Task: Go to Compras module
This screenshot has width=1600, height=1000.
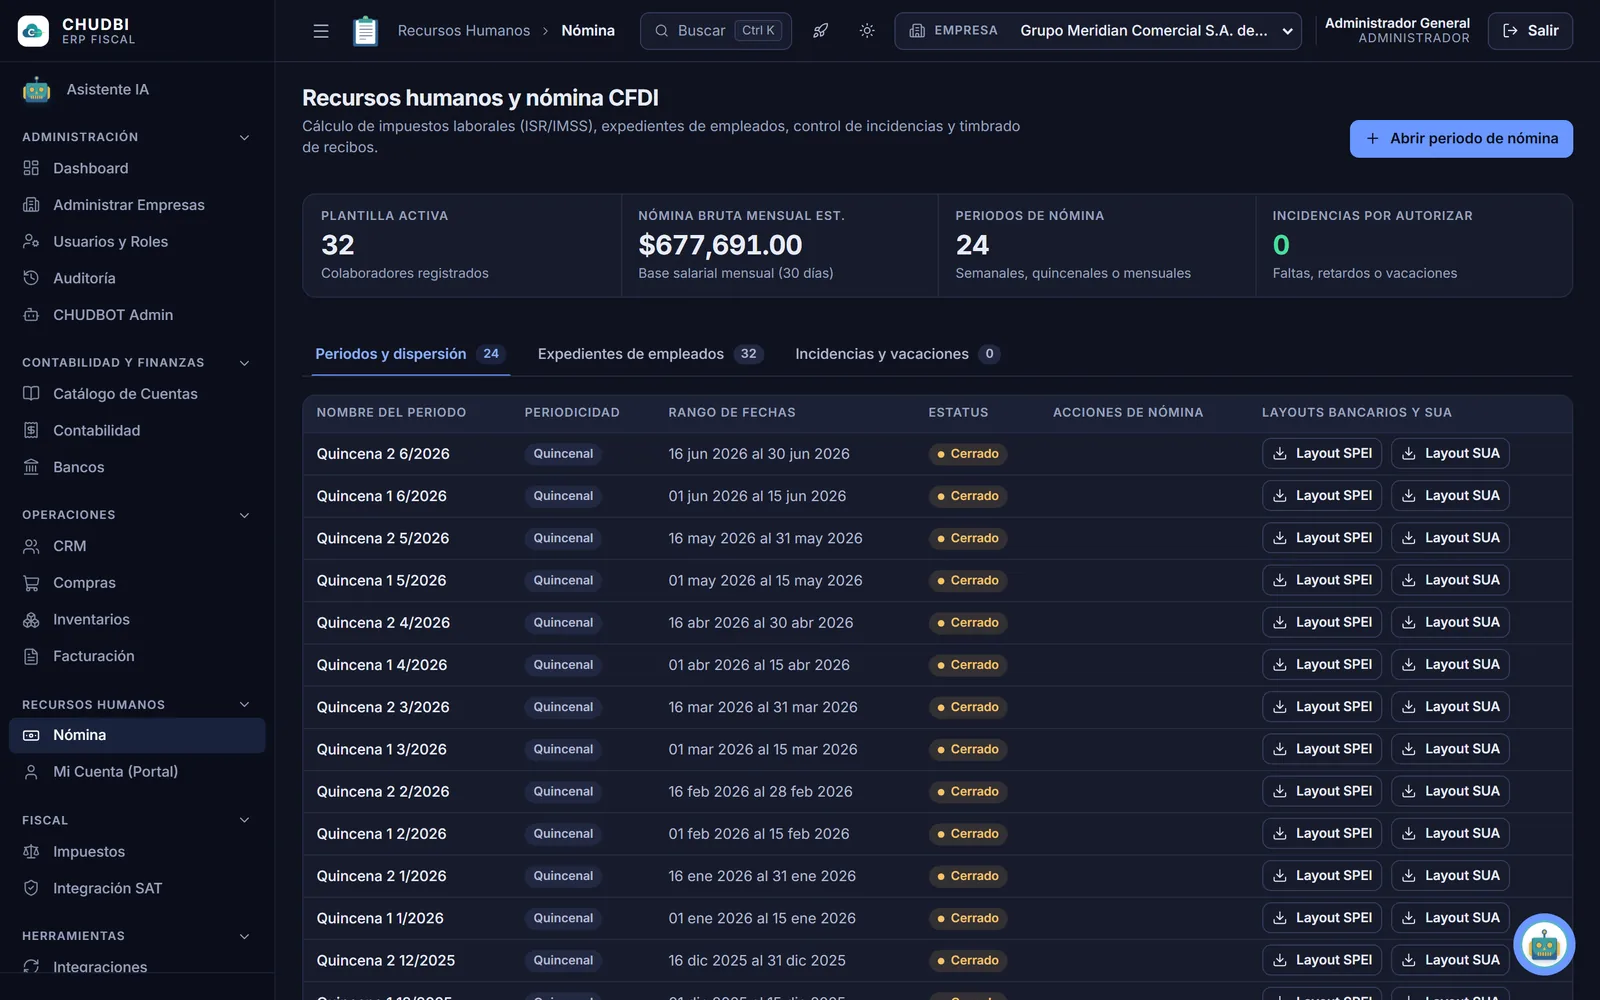Action: 137,583
